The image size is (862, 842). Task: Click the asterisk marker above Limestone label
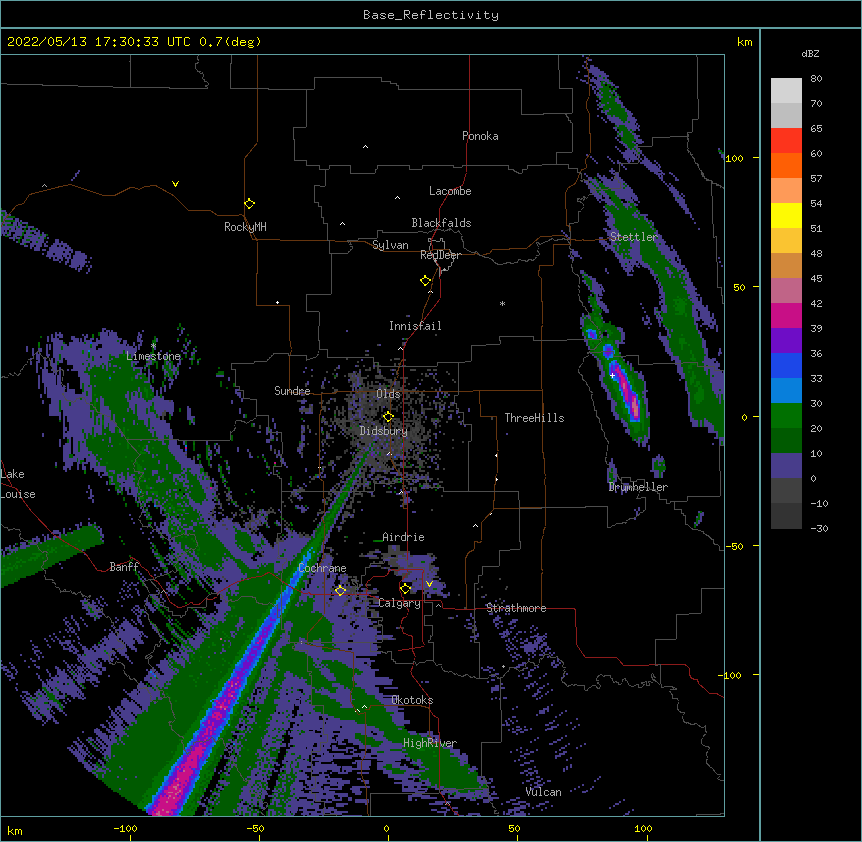tap(153, 346)
